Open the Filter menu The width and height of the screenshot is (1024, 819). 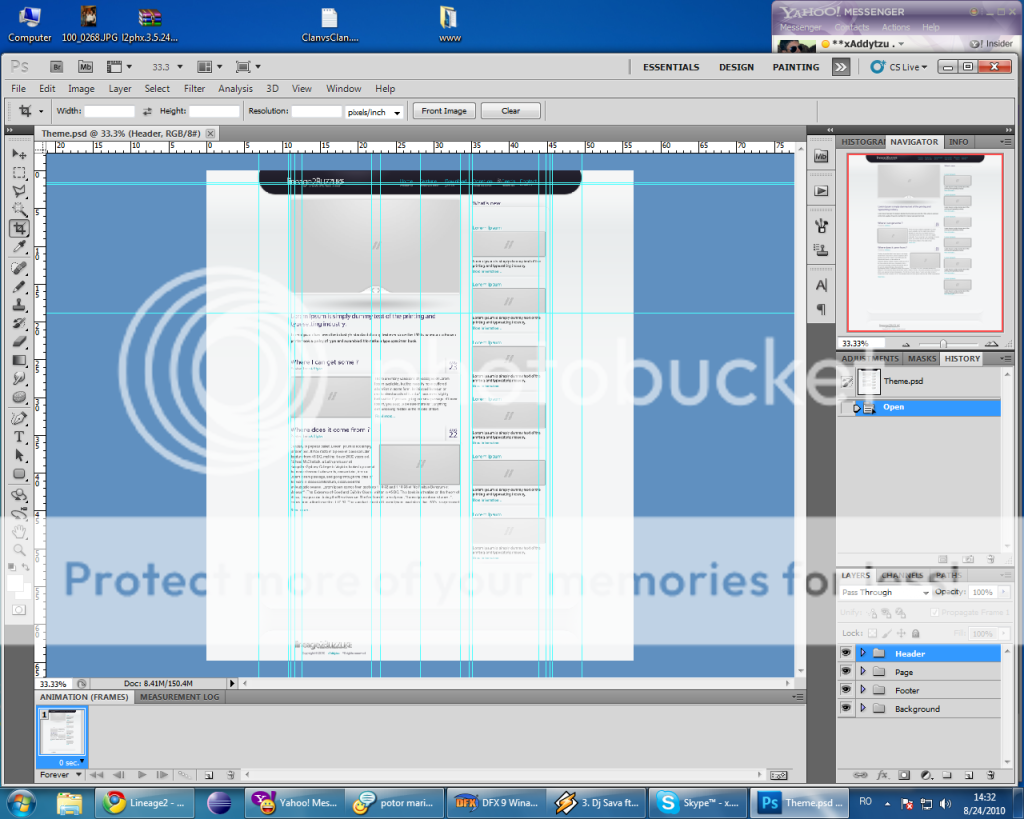[x=194, y=89]
